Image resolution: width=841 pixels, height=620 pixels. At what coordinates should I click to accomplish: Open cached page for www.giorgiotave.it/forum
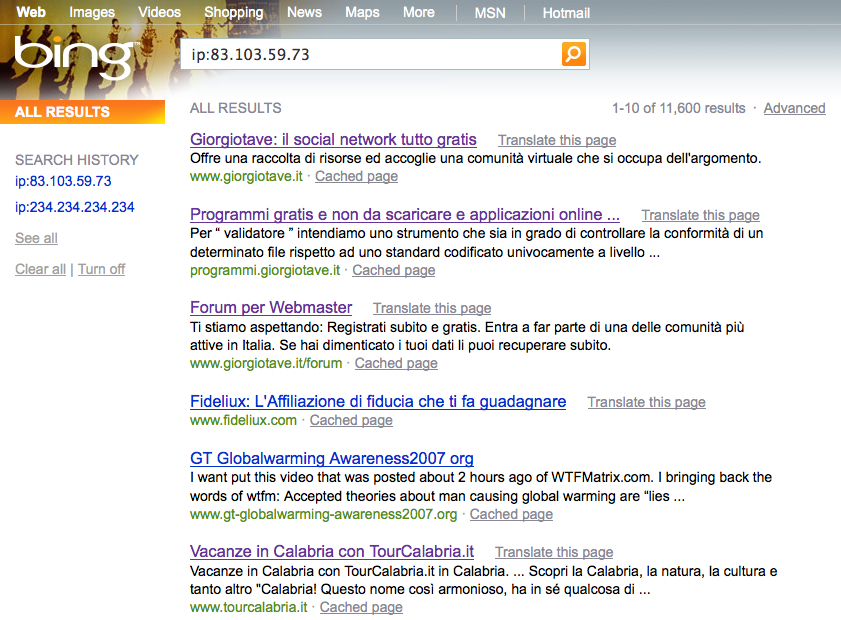click(396, 363)
